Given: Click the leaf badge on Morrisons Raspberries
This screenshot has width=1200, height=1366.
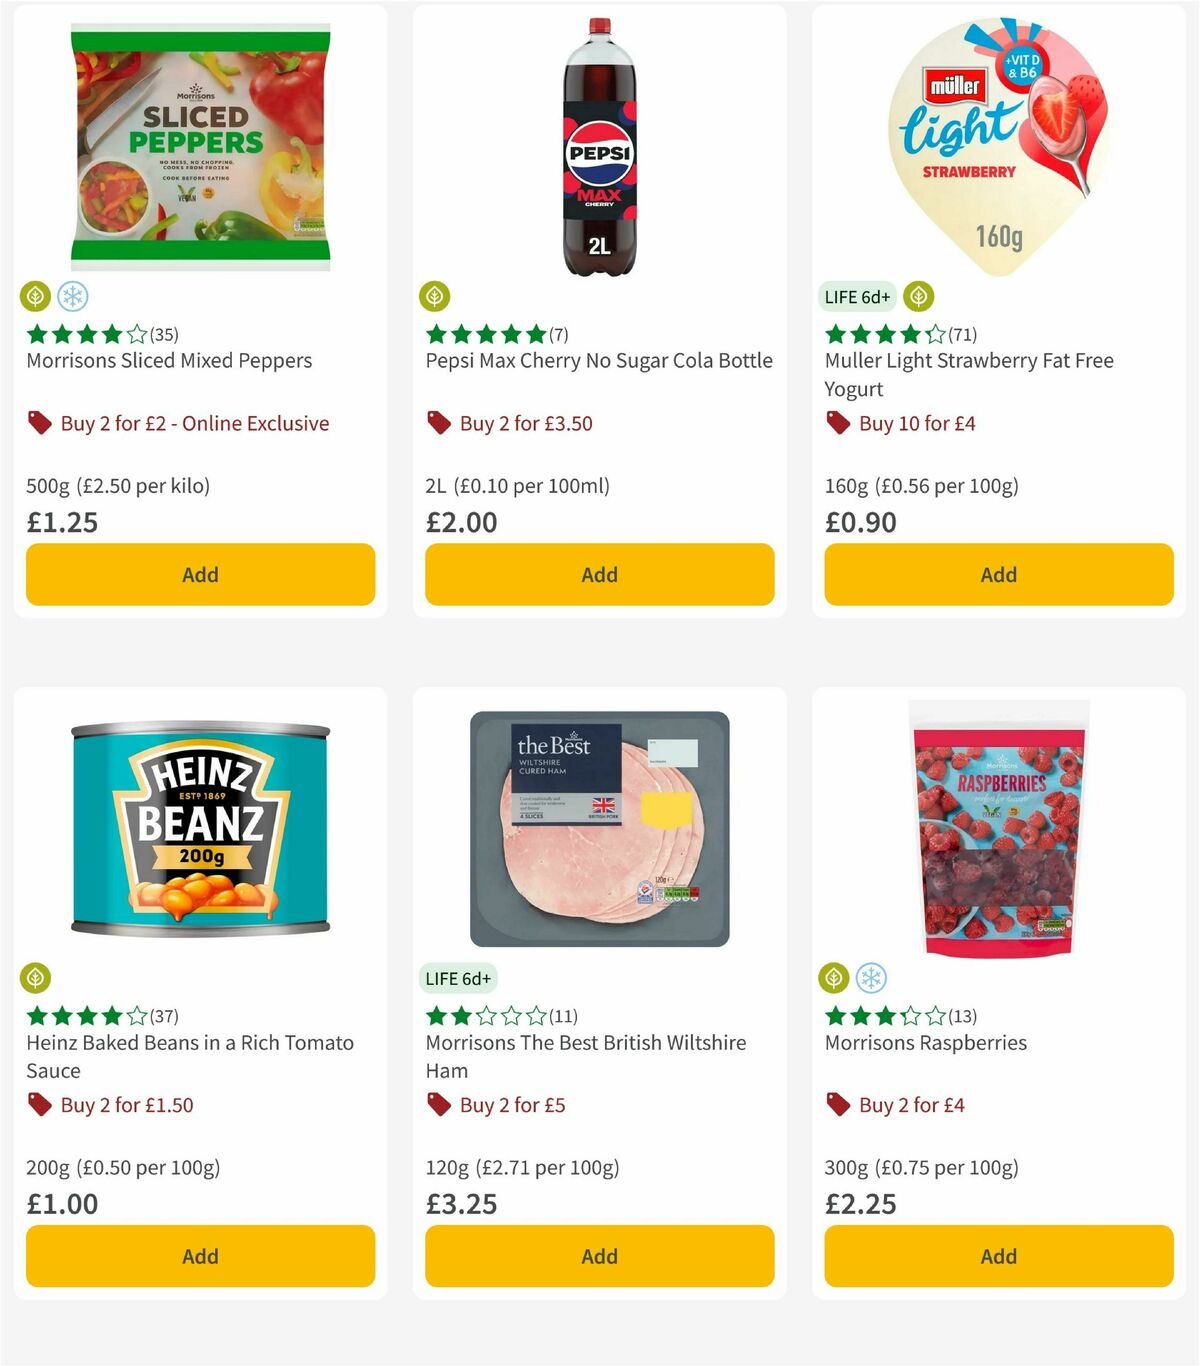Looking at the screenshot, I should pyautogui.click(x=834, y=978).
